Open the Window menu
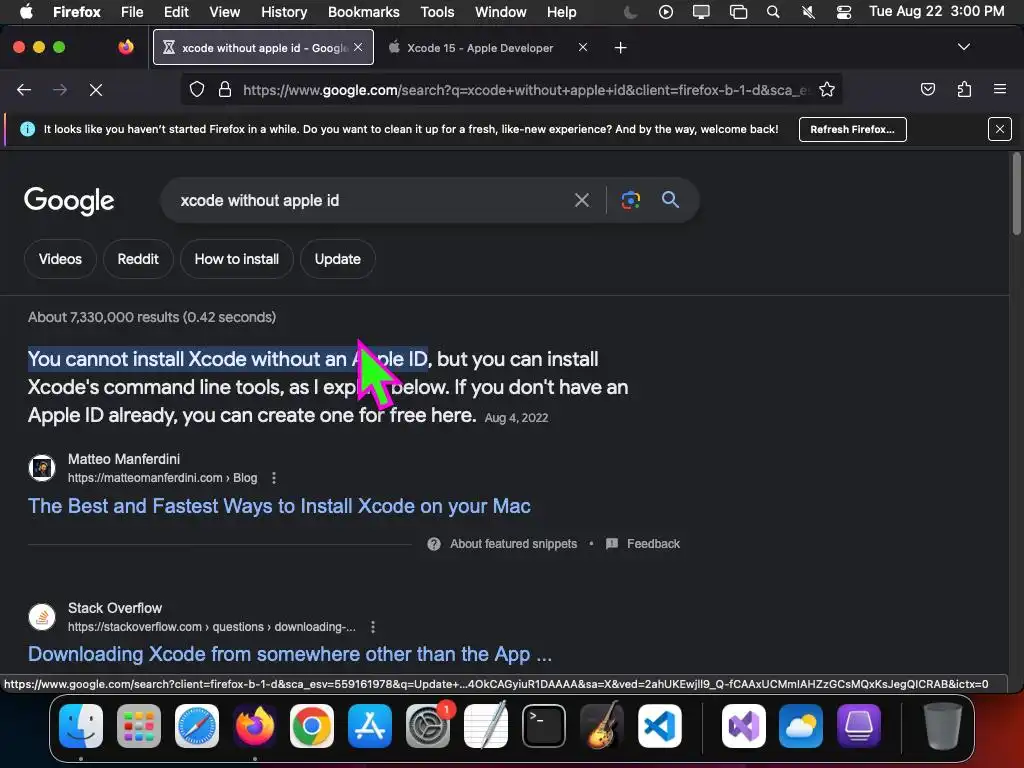Viewport: 1024px width, 768px height. (500, 12)
